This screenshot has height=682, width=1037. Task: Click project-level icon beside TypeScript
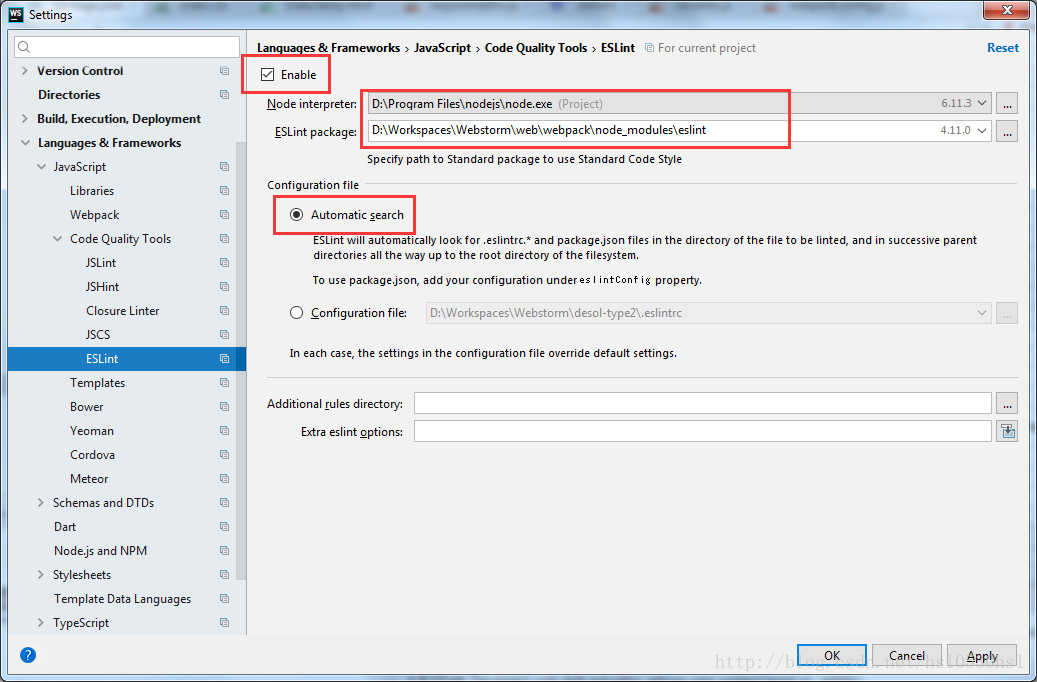(224, 622)
